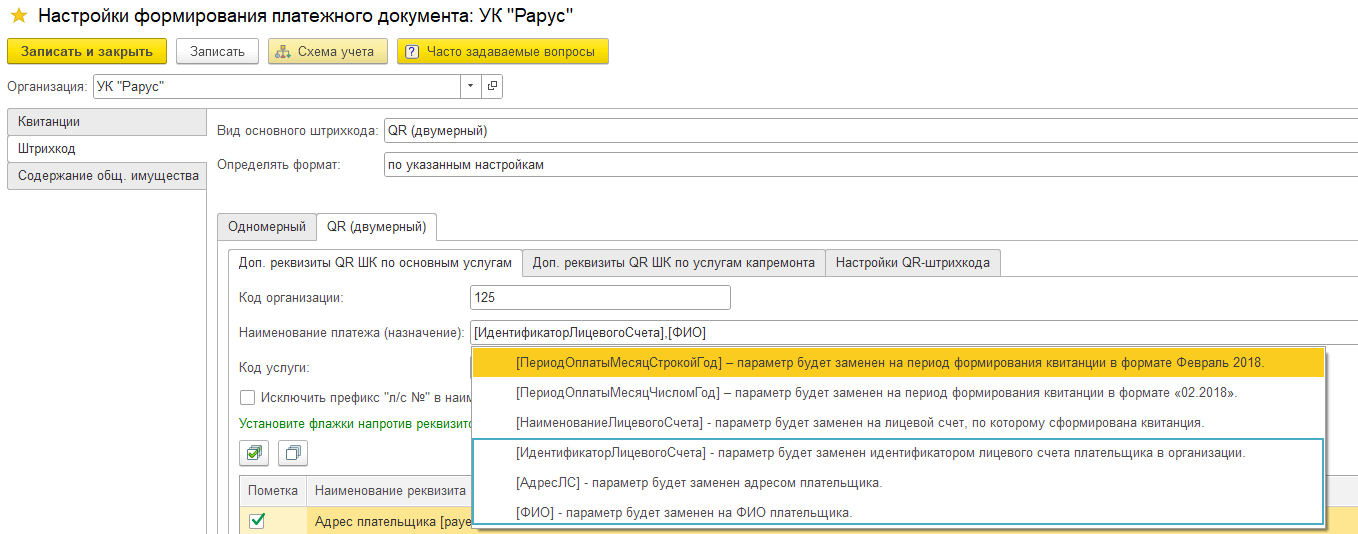The width and height of the screenshot is (1358, 534).
Task: Open the Схема учета diagram
Action: coord(328,52)
